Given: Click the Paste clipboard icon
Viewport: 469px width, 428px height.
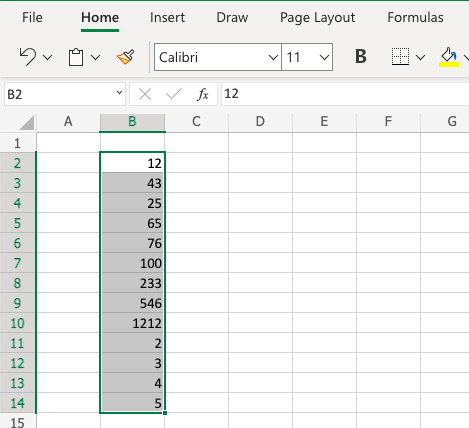Looking at the screenshot, I should [76, 57].
